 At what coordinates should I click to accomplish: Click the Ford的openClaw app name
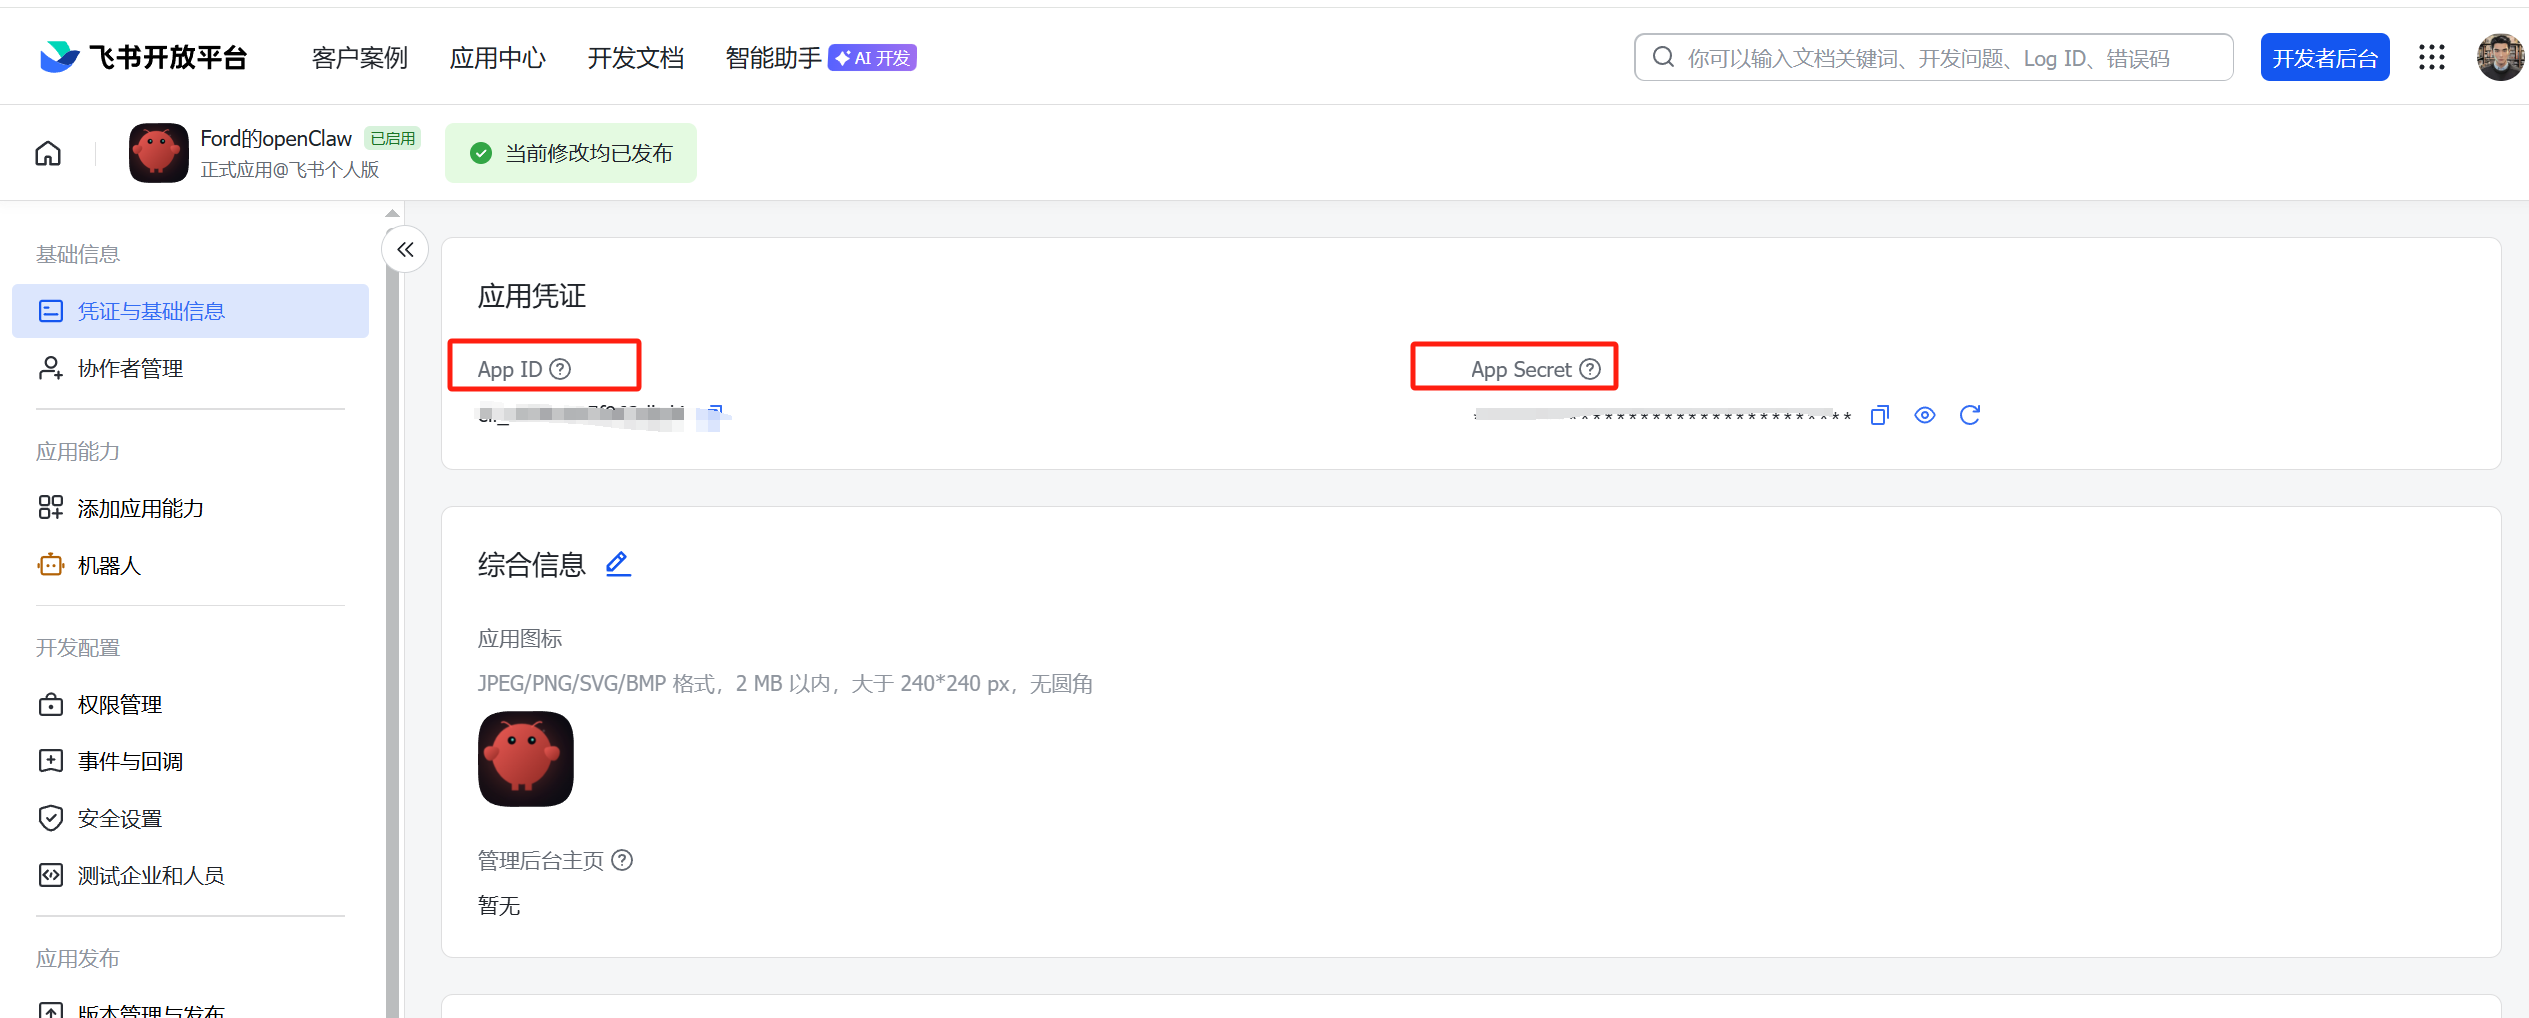(276, 138)
